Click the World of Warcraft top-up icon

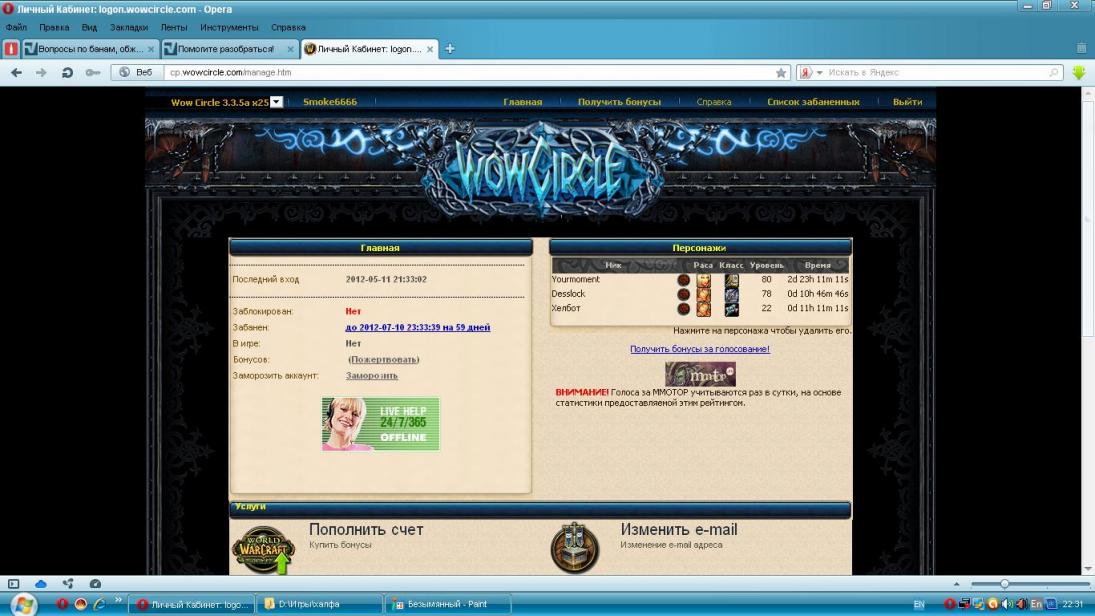[x=263, y=549]
